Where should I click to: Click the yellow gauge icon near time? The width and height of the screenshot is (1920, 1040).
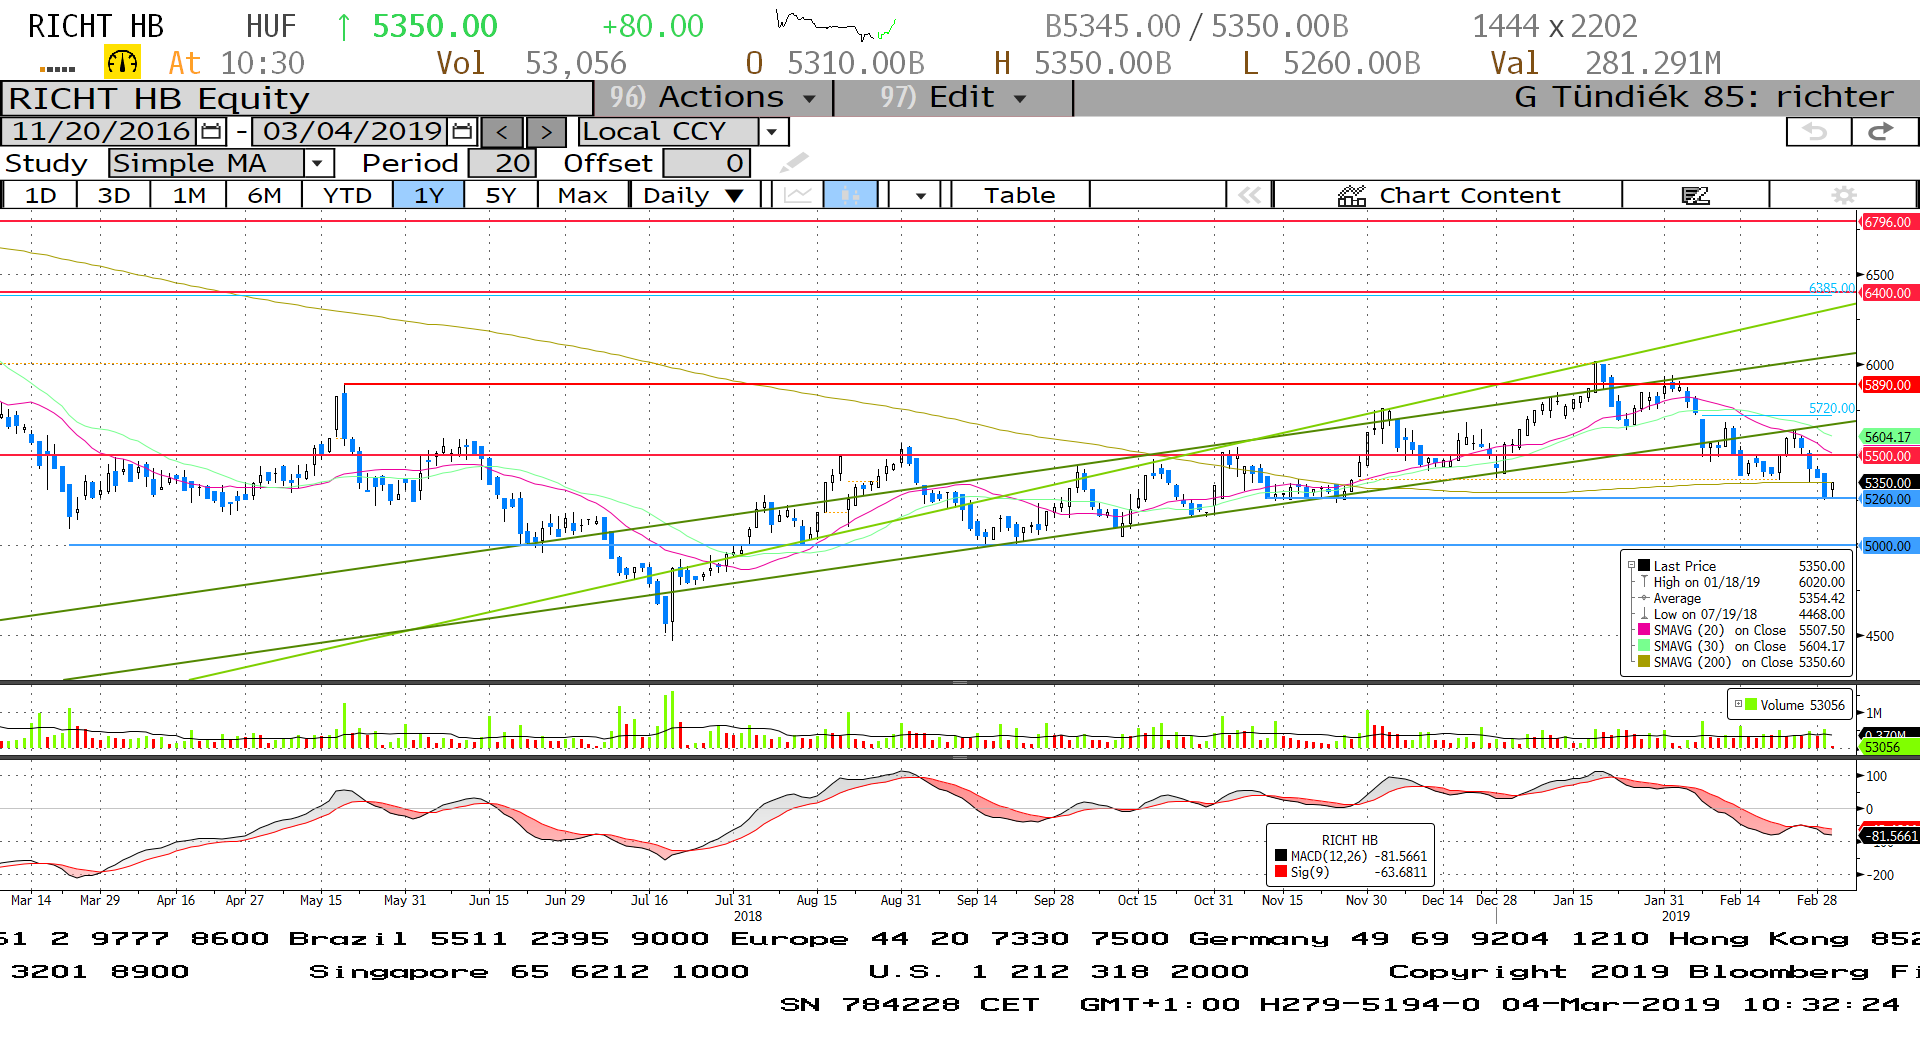pyautogui.click(x=122, y=63)
